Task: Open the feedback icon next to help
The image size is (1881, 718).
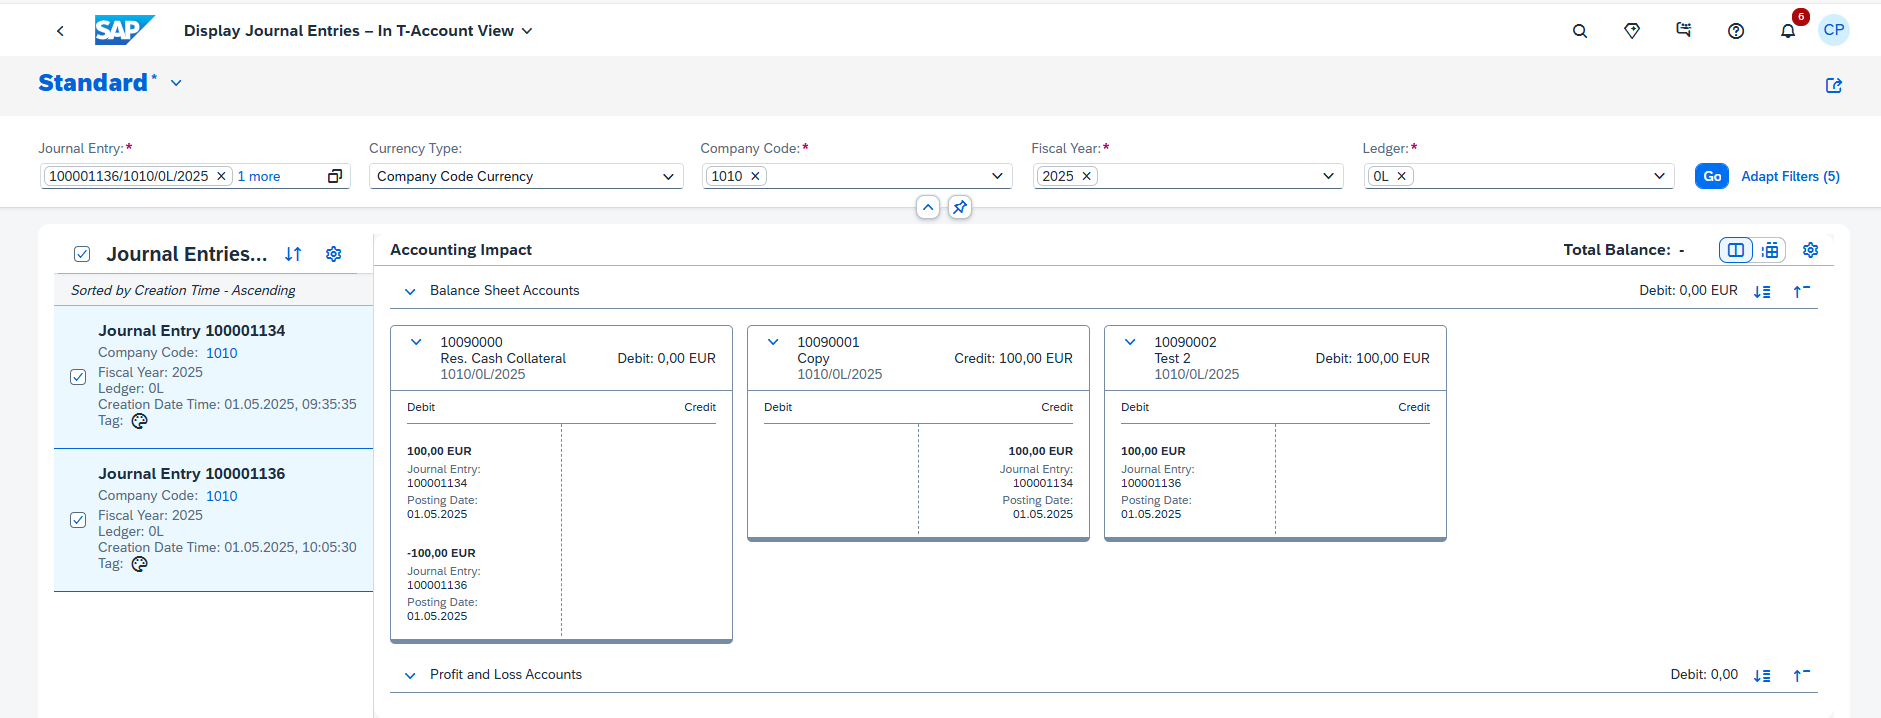Action: point(1684,31)
